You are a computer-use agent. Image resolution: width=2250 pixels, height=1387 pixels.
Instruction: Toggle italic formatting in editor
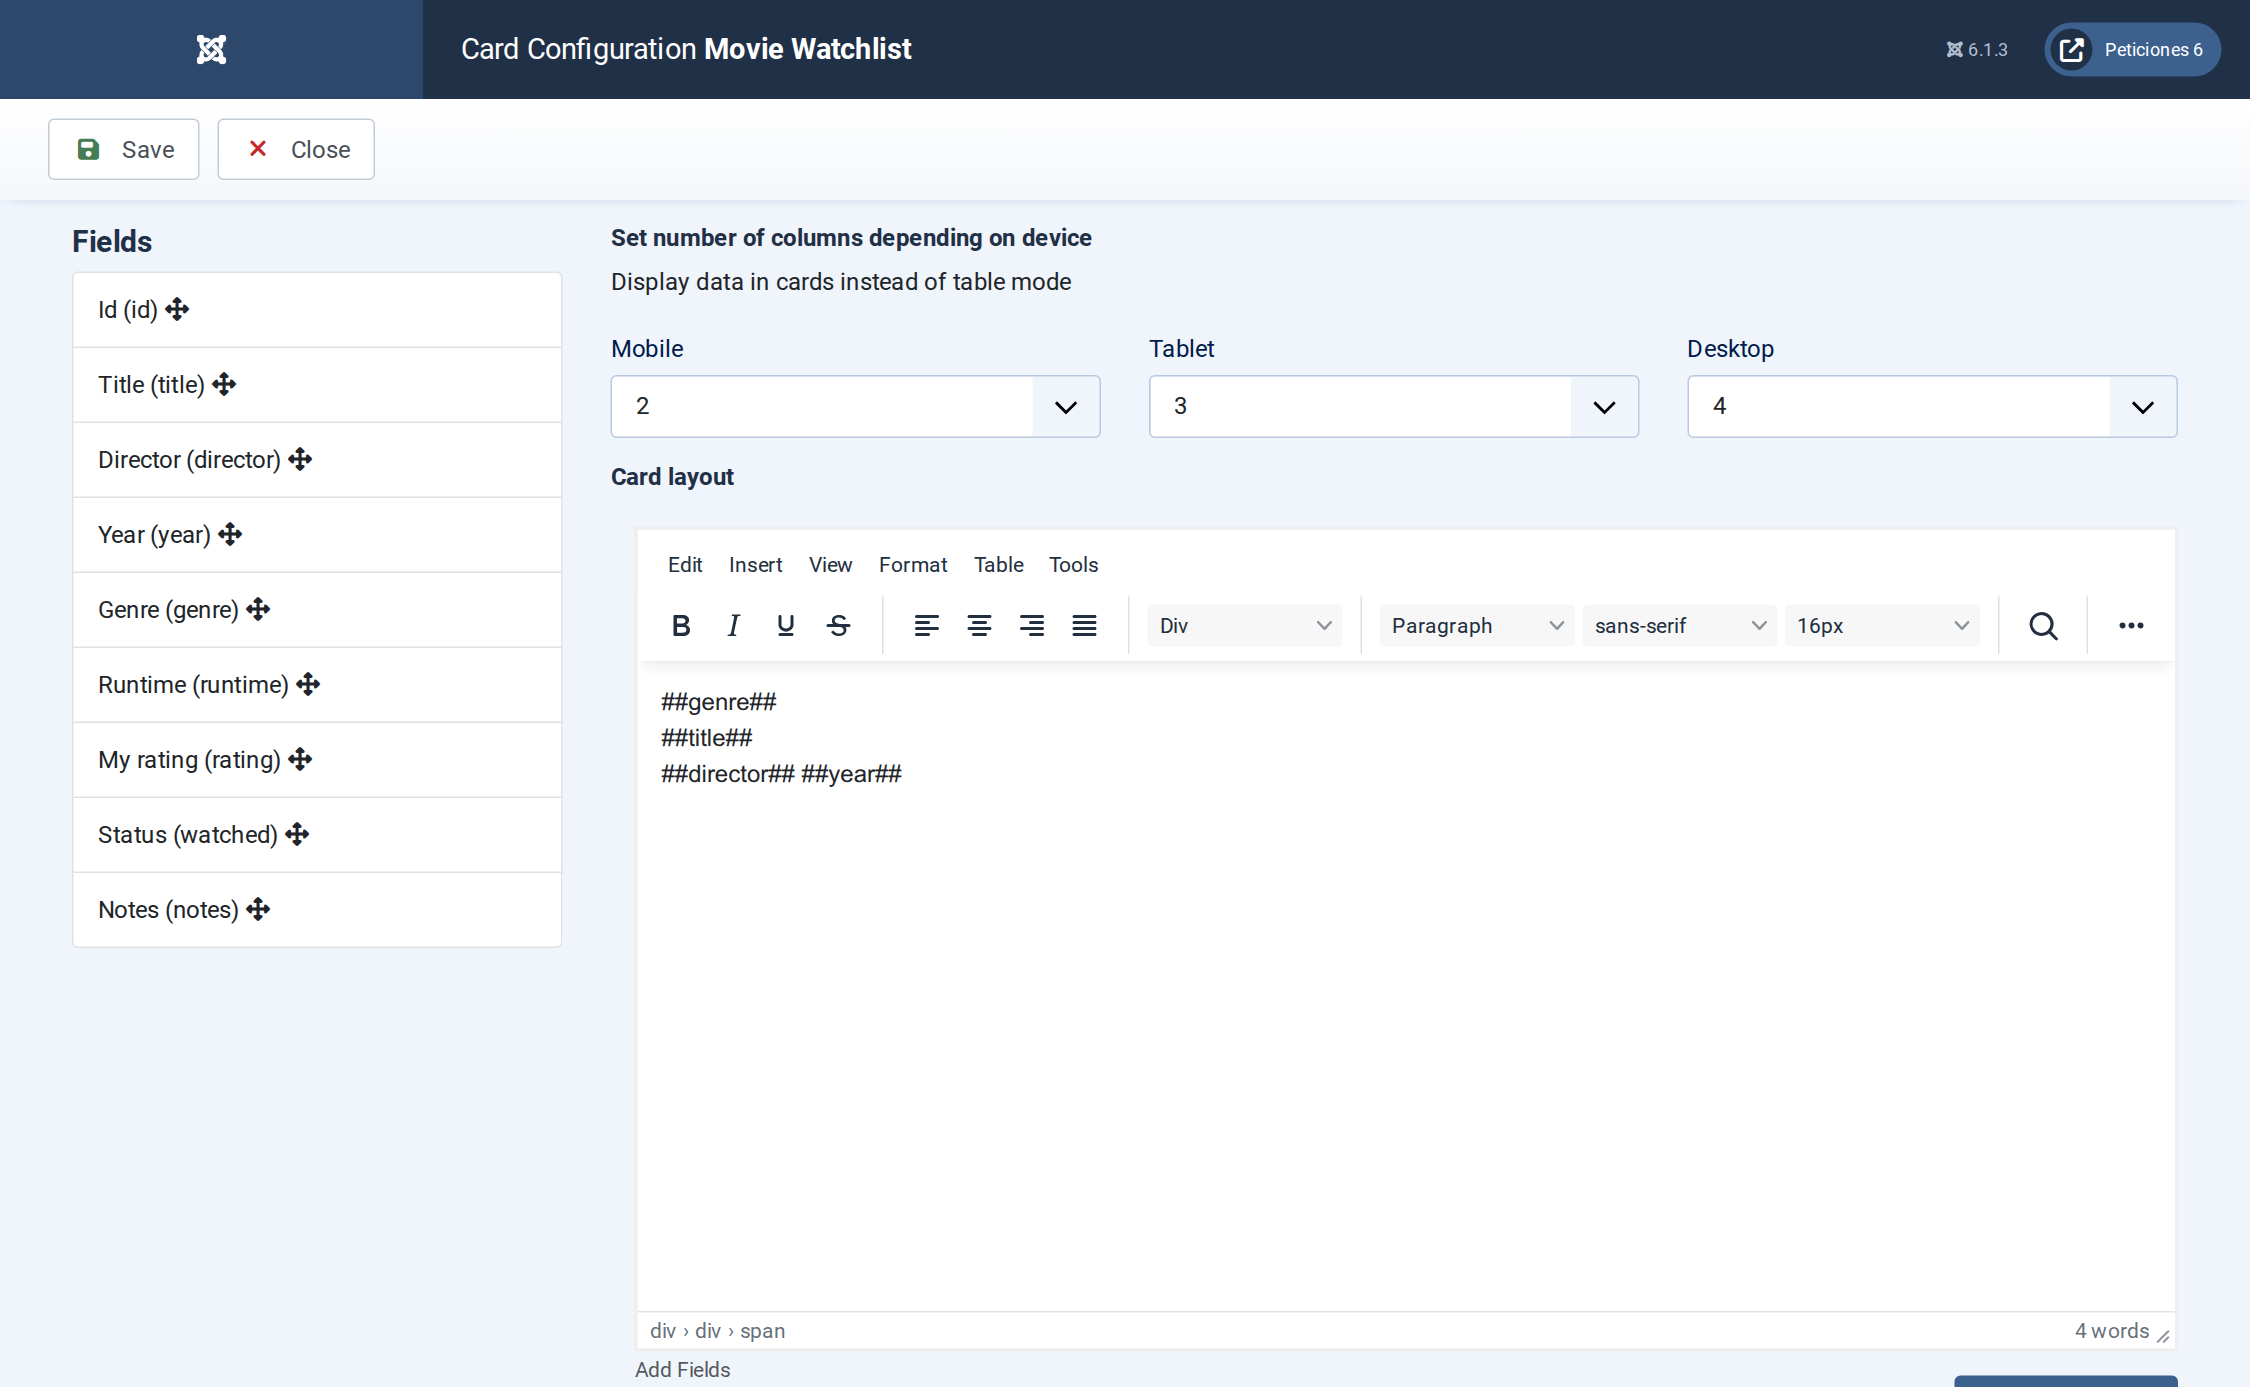733,626
